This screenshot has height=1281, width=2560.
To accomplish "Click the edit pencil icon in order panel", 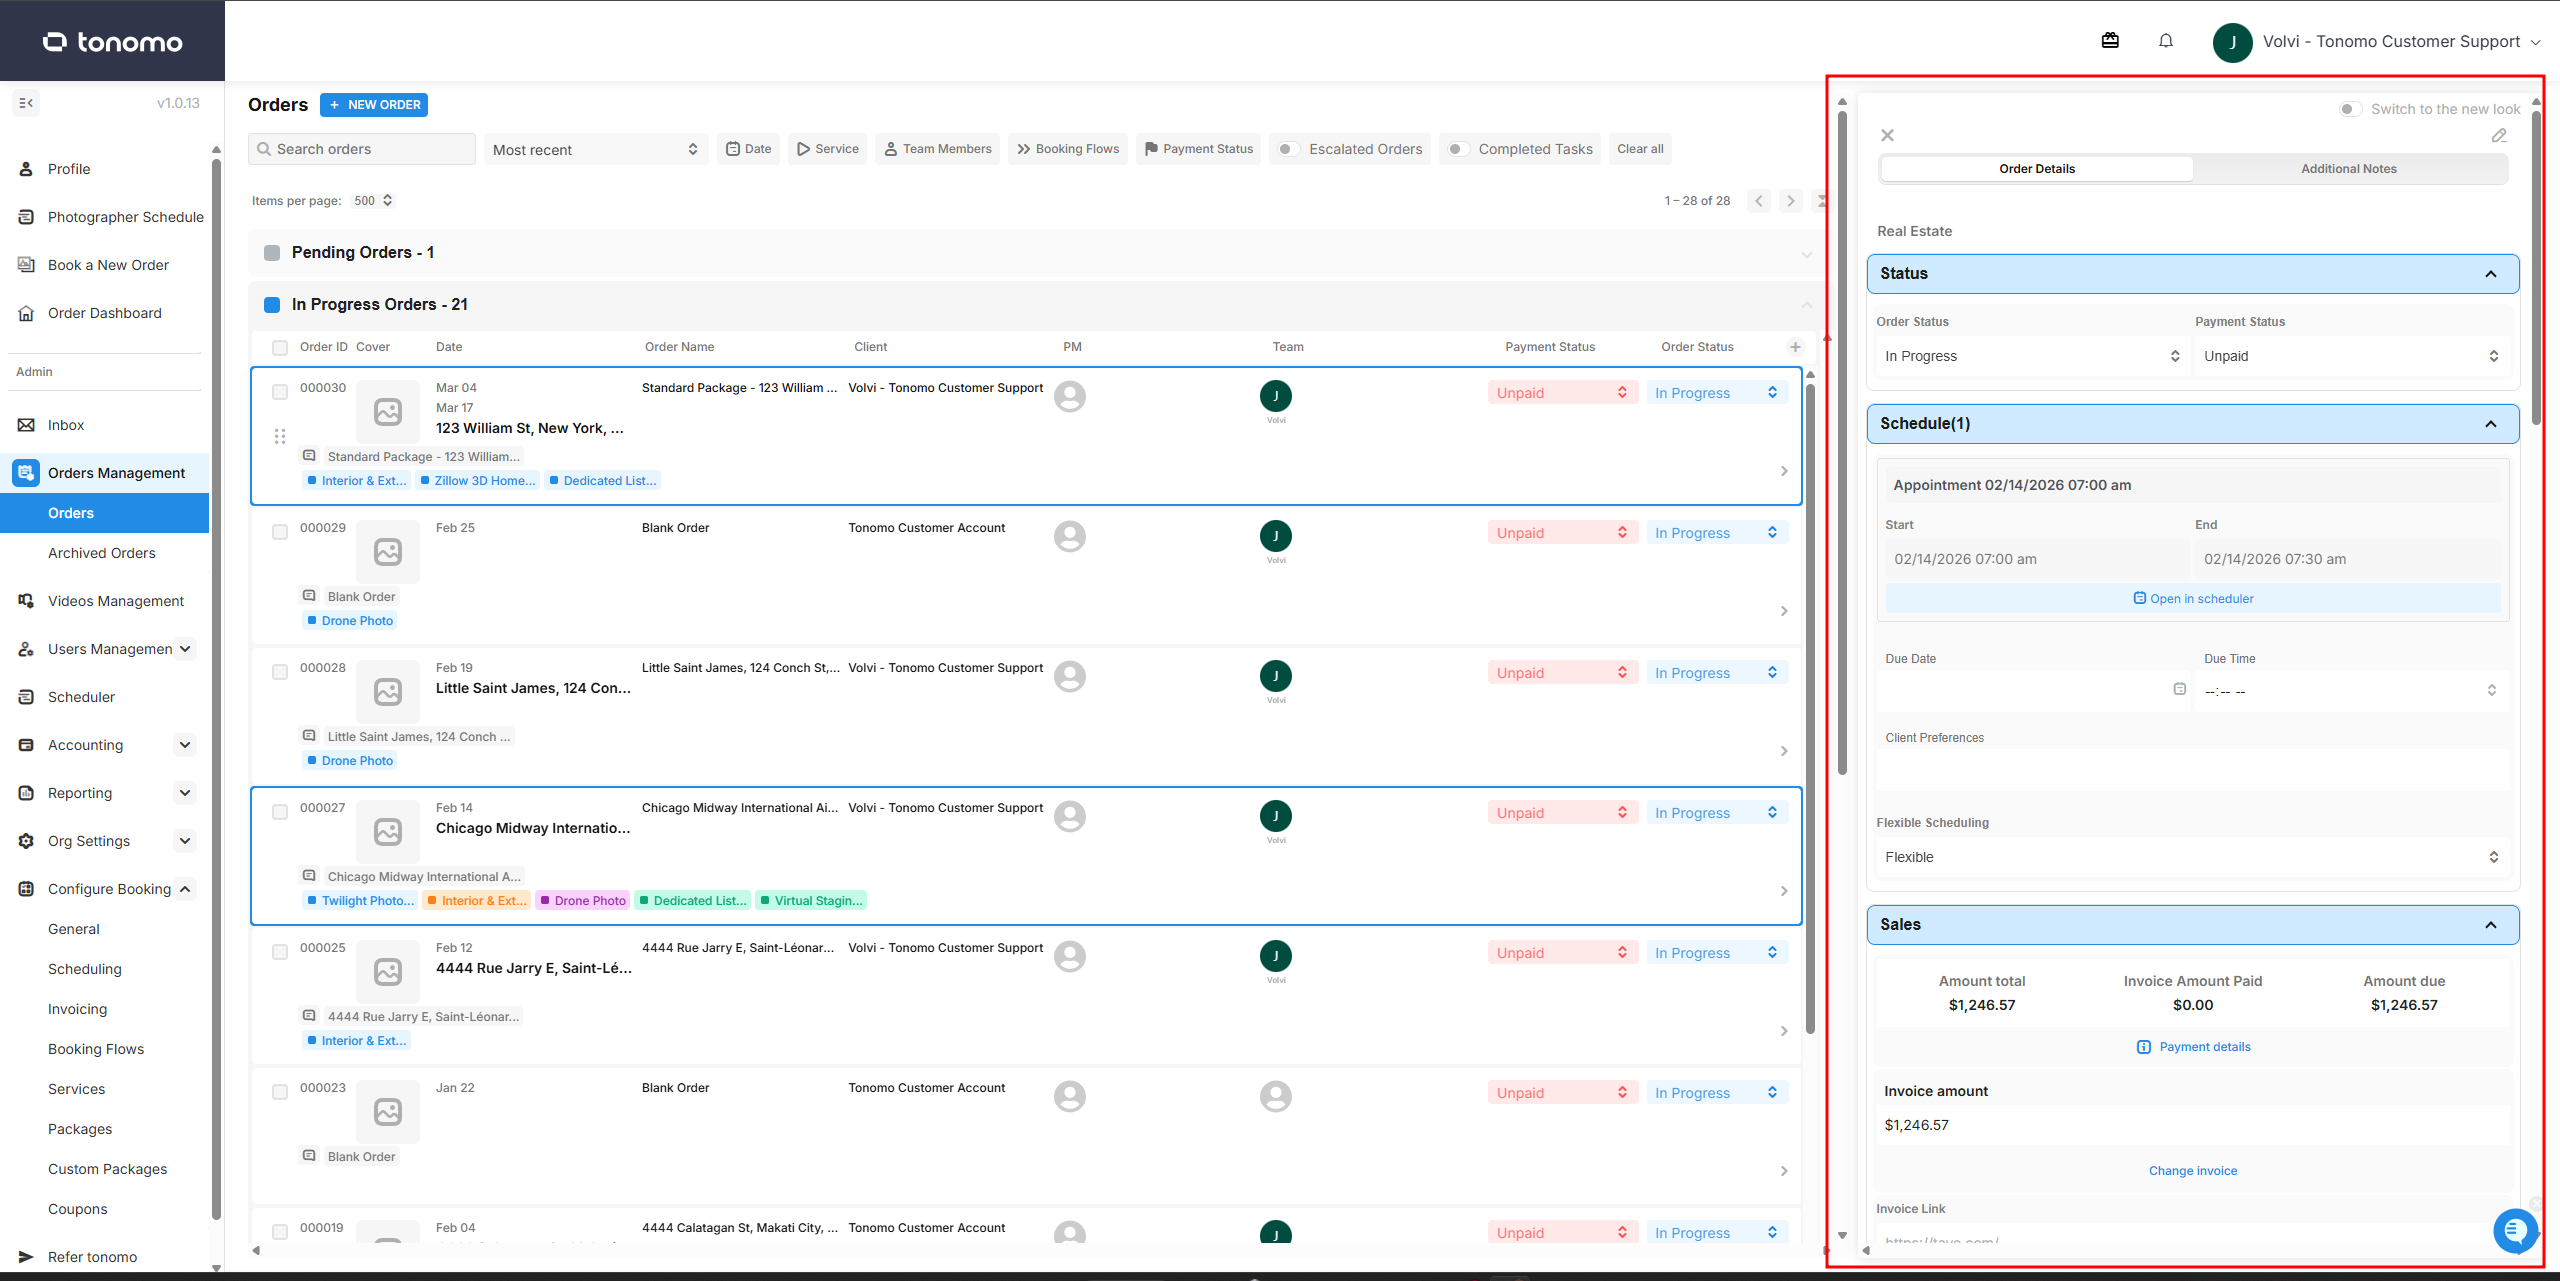I will pos(2499,135).
